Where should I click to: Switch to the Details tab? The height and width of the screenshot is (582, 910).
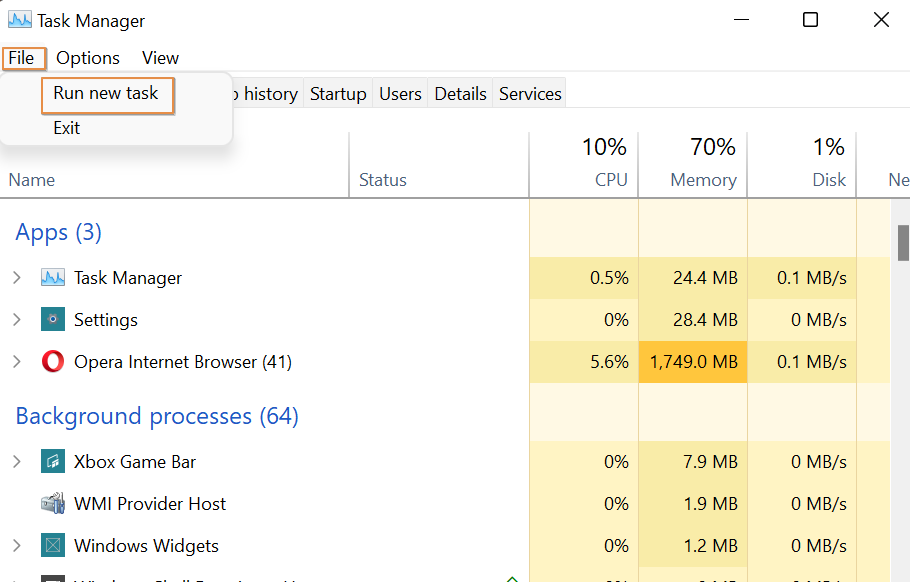point(460,93)
